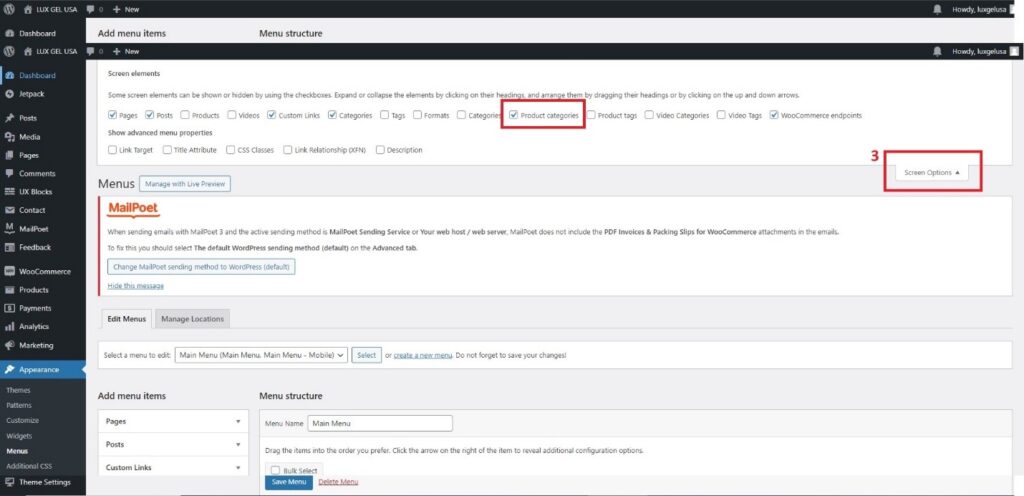Image resolution: width=1024 pixels, height=496 pixels.
Task: Click the Comments bubble sidebar icon
Action: coord(10,173)
